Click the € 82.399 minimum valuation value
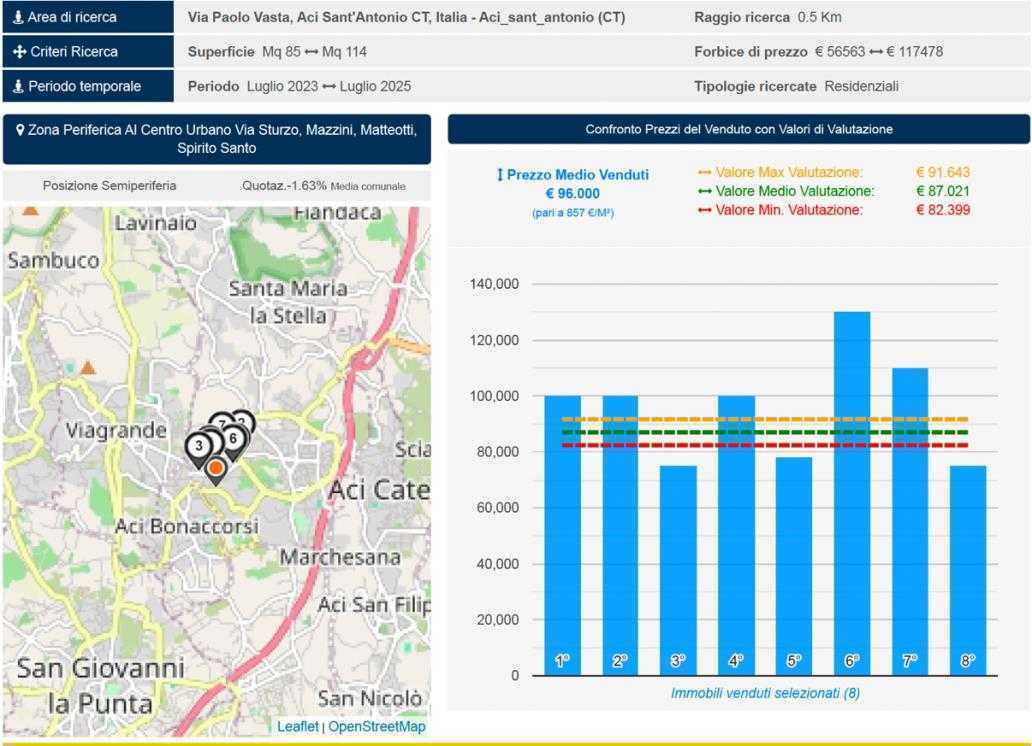This screenshot has width=1032, height=746. click(x=942, y=211)
